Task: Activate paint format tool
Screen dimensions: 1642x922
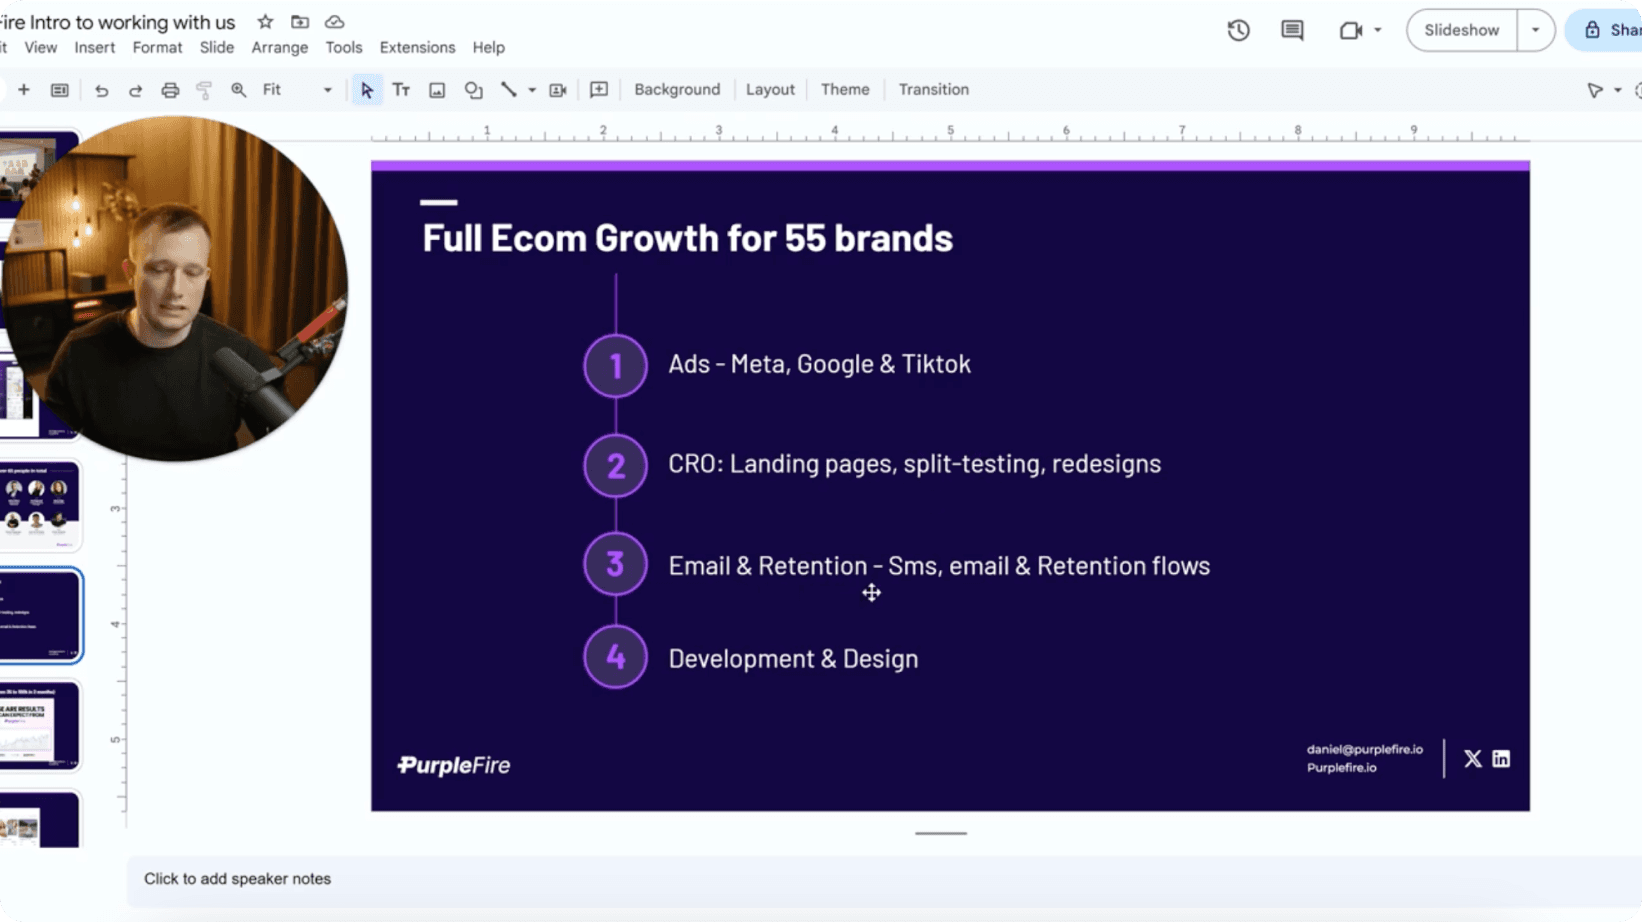Action: click(204, 90)
